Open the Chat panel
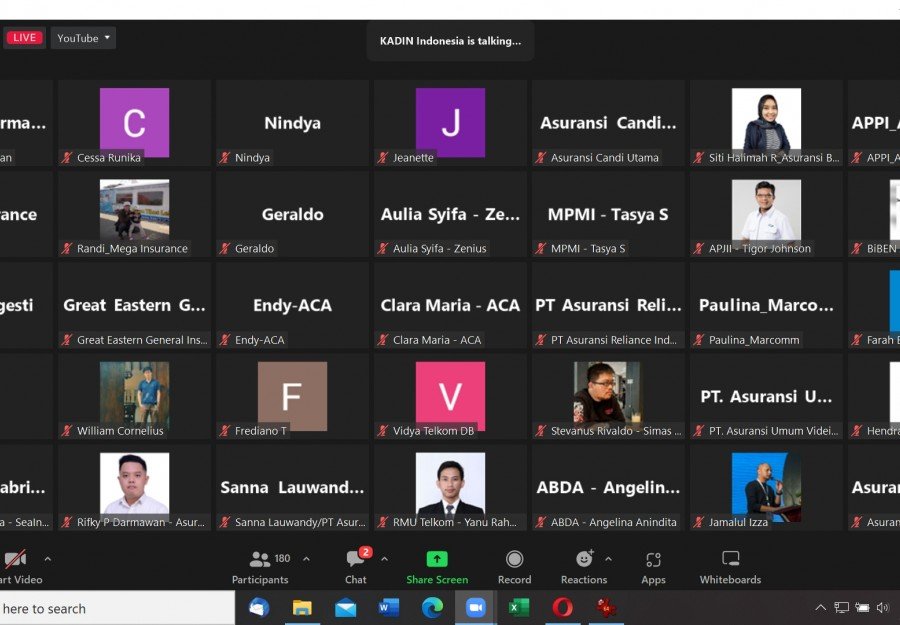This screenshot has height=625, width=900. (356, 568)
